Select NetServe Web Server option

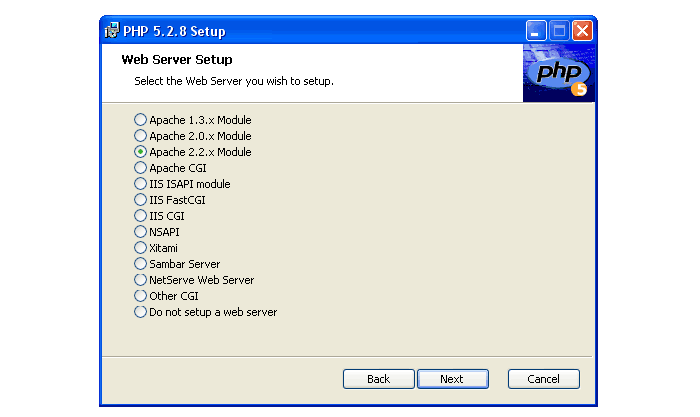(x=140, y=280)
